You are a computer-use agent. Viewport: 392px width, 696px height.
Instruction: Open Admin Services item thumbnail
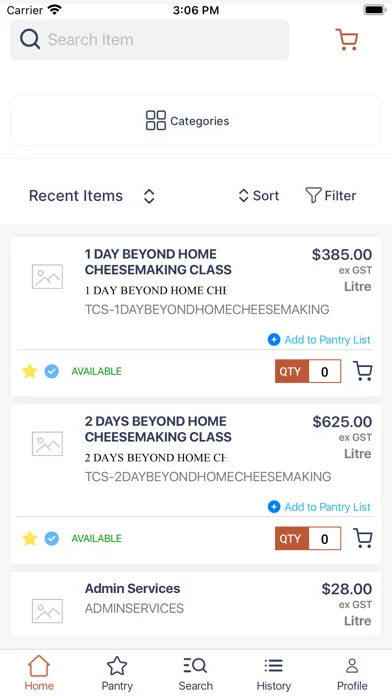coord(48,611)
